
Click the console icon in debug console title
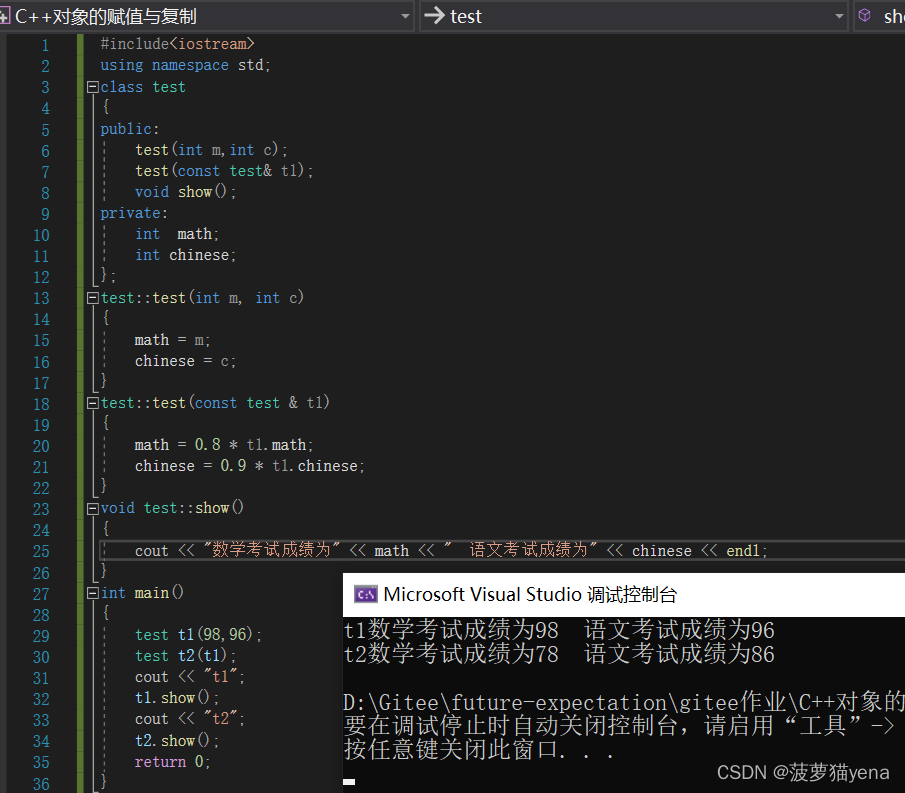(366, 594)
